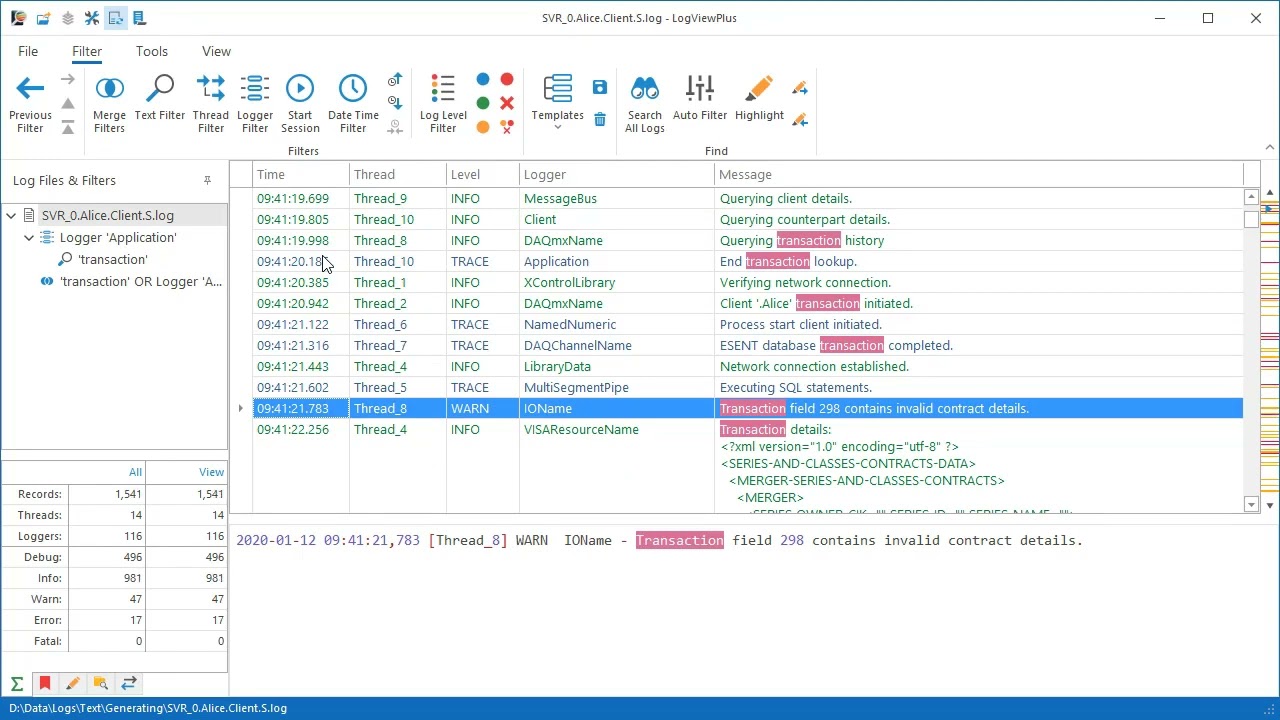Click the open file icon in title bar

pos(43,18)
